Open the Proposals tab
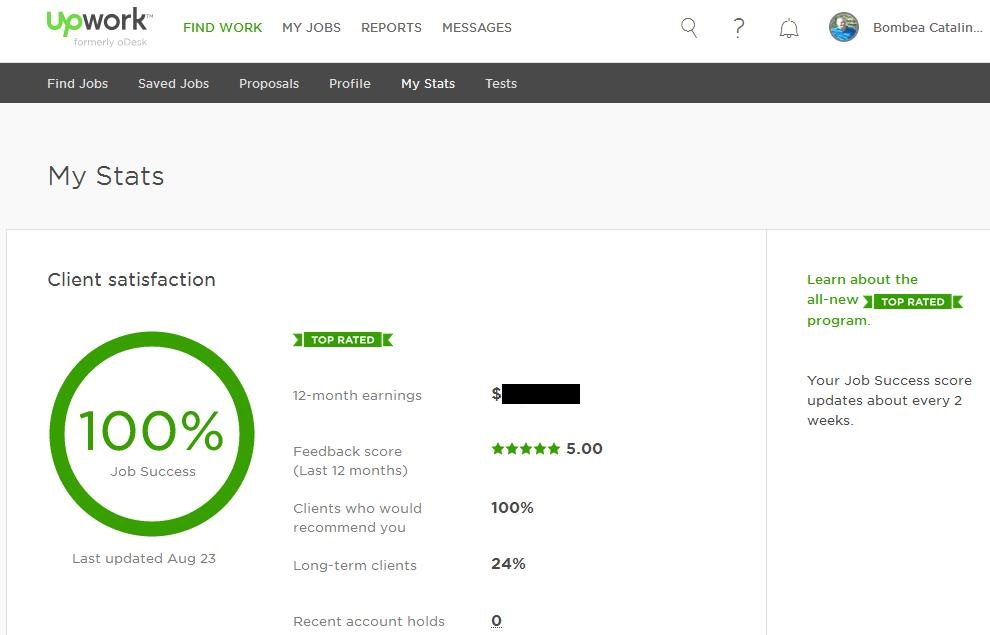 coord(268,83)
